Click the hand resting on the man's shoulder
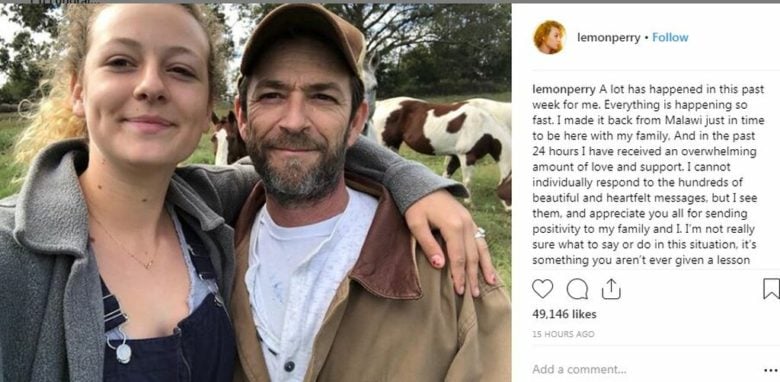Viewport: 780px width, 382px height. (x=450, y=241)
